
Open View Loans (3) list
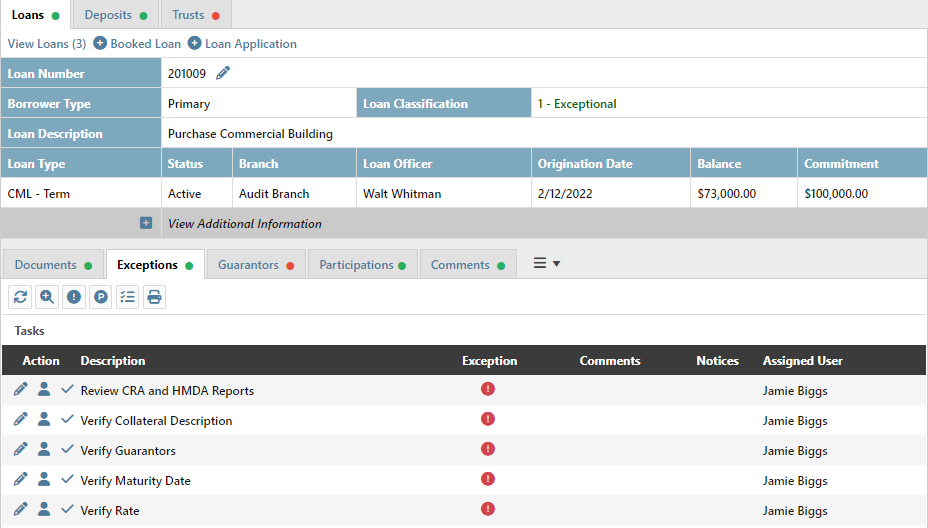click(46, 44)
